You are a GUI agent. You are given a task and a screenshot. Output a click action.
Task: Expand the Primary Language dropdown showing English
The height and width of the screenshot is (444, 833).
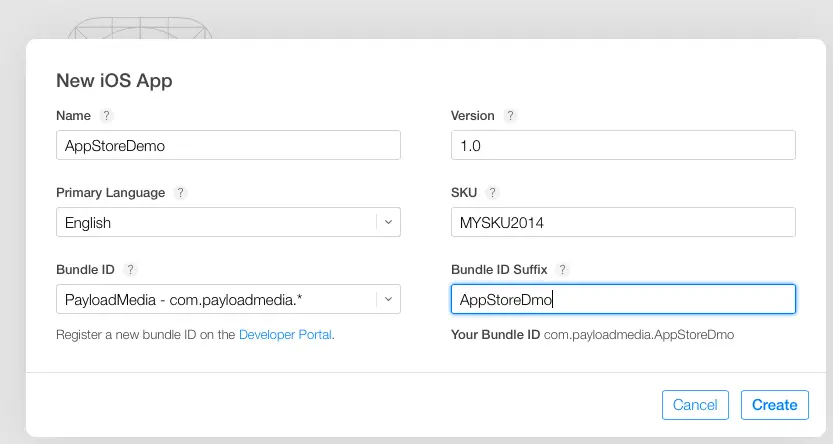[x=228, y=222]
